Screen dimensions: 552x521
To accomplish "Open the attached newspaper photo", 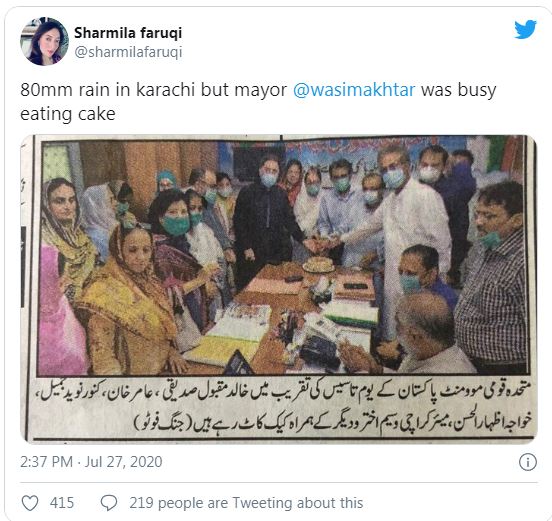I will click(278, 289).
